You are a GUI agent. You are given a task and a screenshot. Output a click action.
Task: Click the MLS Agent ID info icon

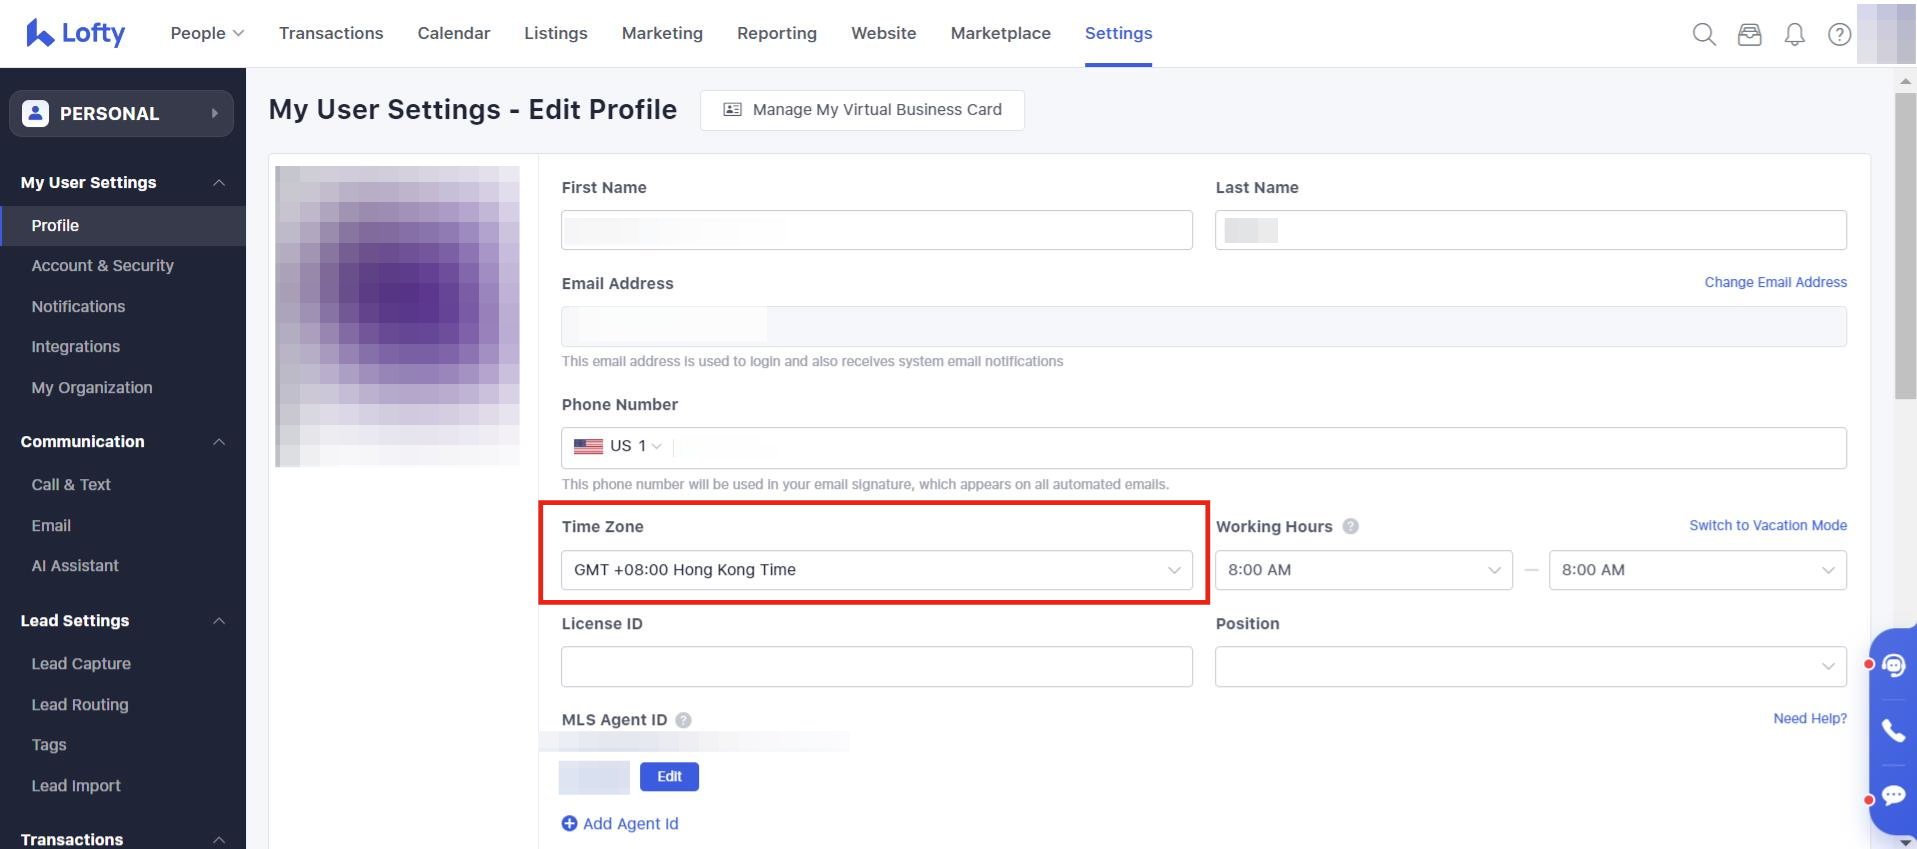(684, 720)
